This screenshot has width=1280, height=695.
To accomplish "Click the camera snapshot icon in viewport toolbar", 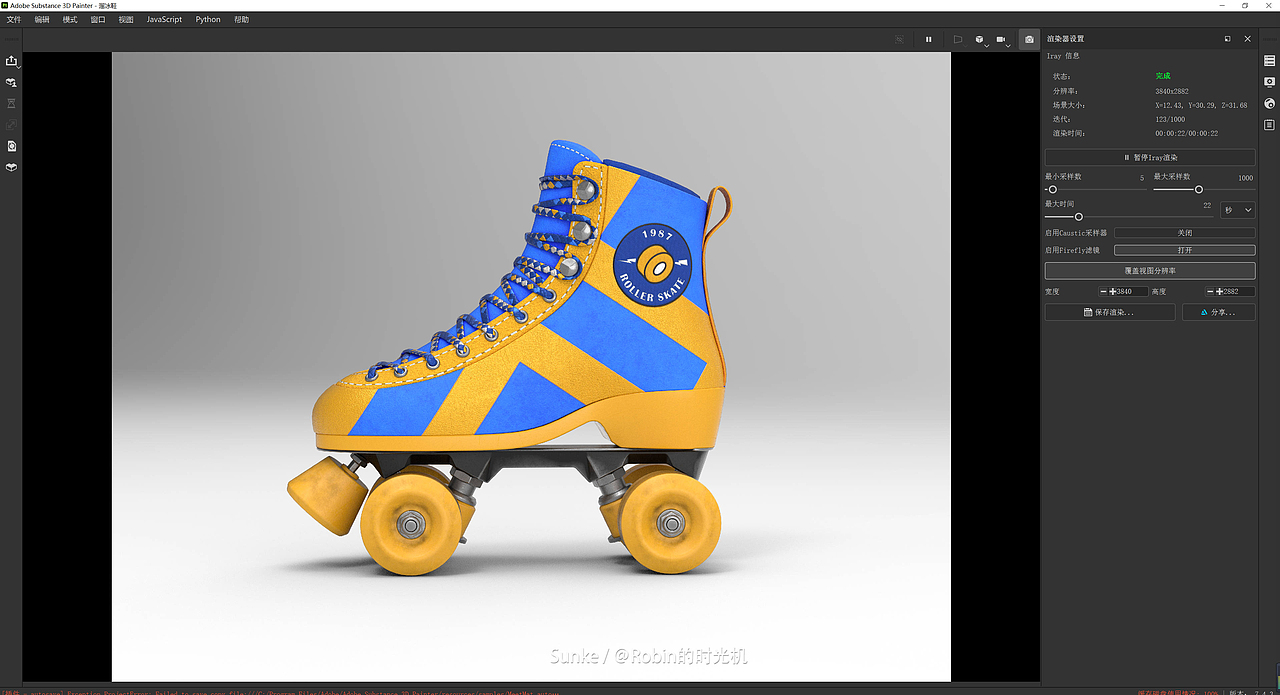I will point(1029,39).
